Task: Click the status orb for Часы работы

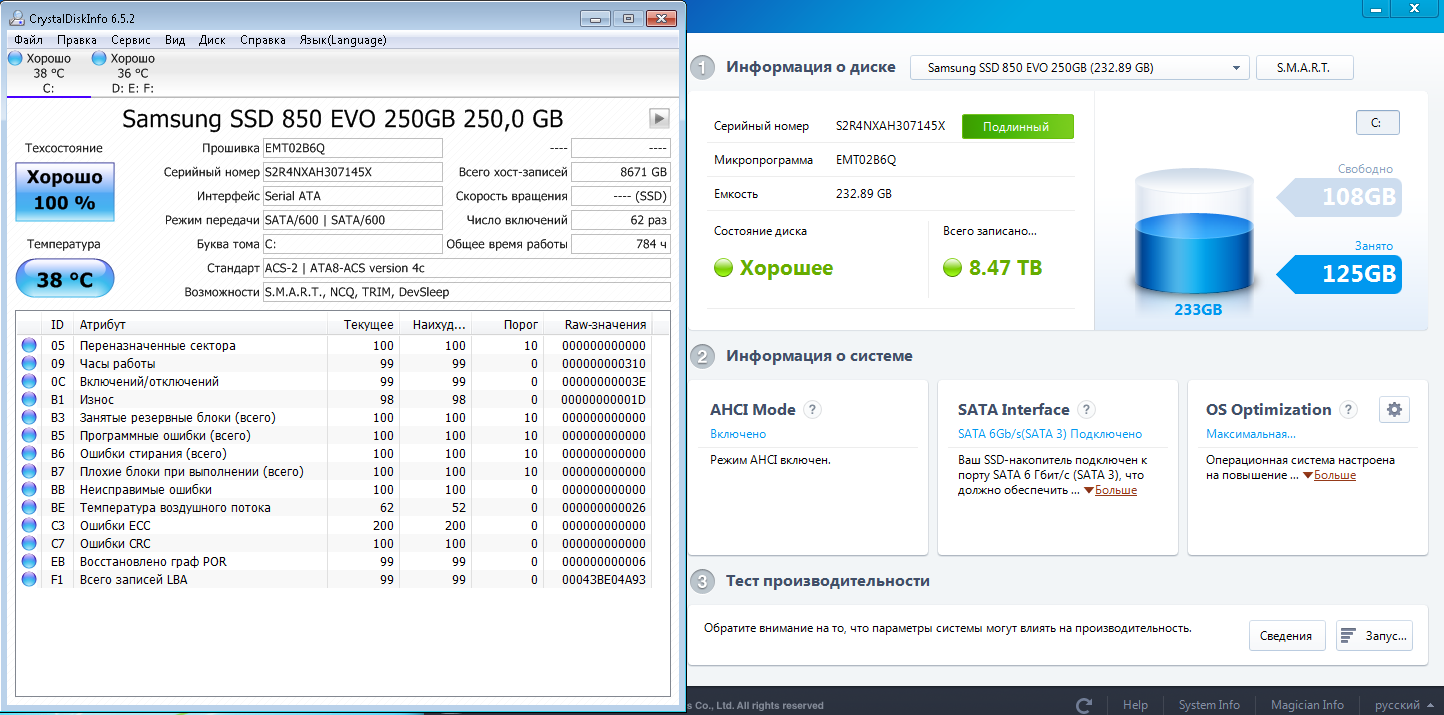Action: 29,364
